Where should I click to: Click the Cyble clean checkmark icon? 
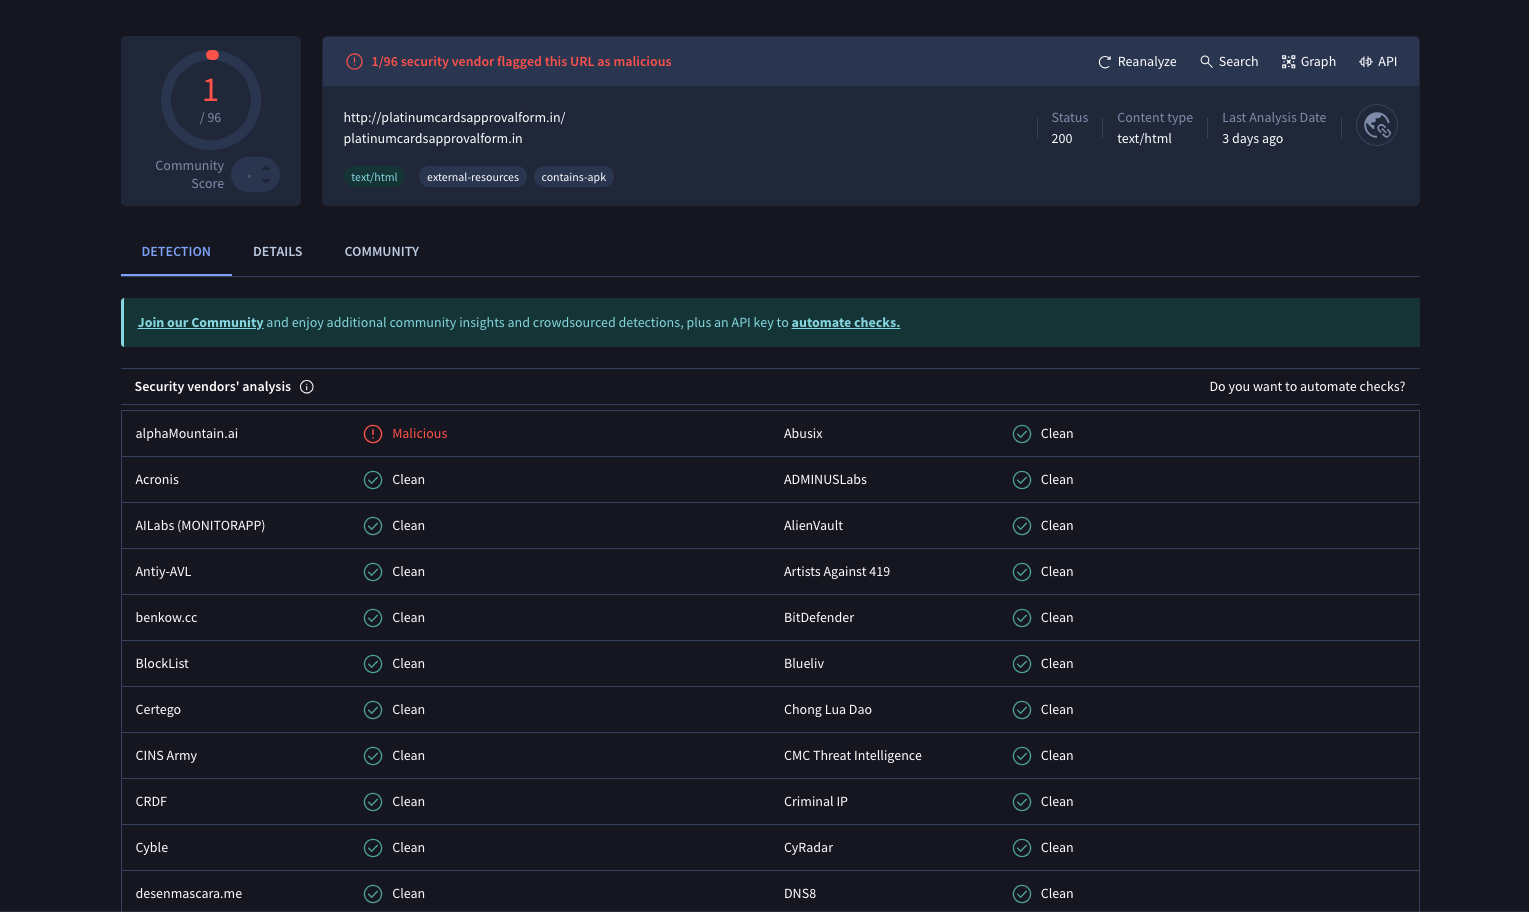click(x=373, y=848)
